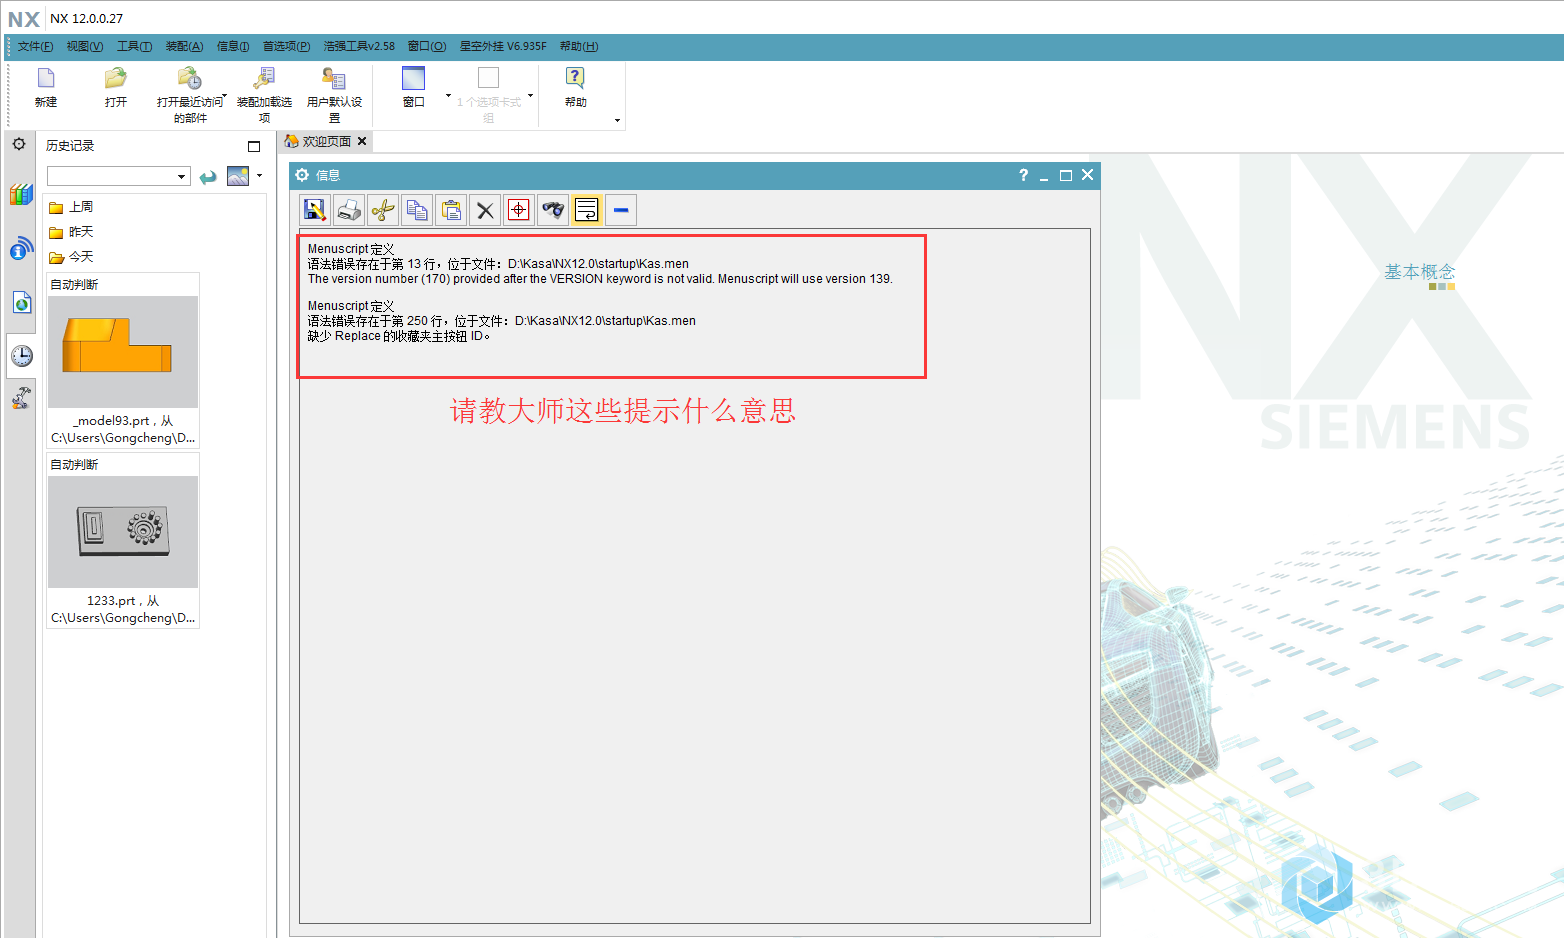This screenshot has height=938, width=1564.
Task: Open the History filter combo box
Action: 118,176
